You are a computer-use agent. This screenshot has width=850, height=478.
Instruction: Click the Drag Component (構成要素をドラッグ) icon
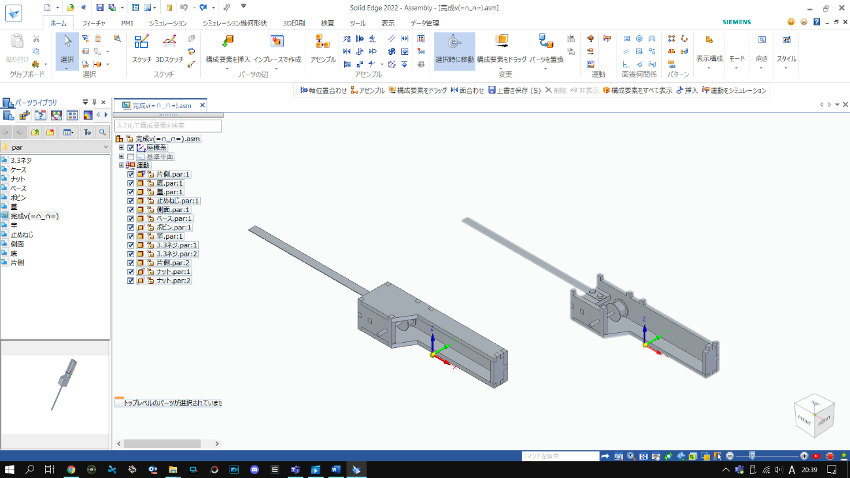(501, 42)
